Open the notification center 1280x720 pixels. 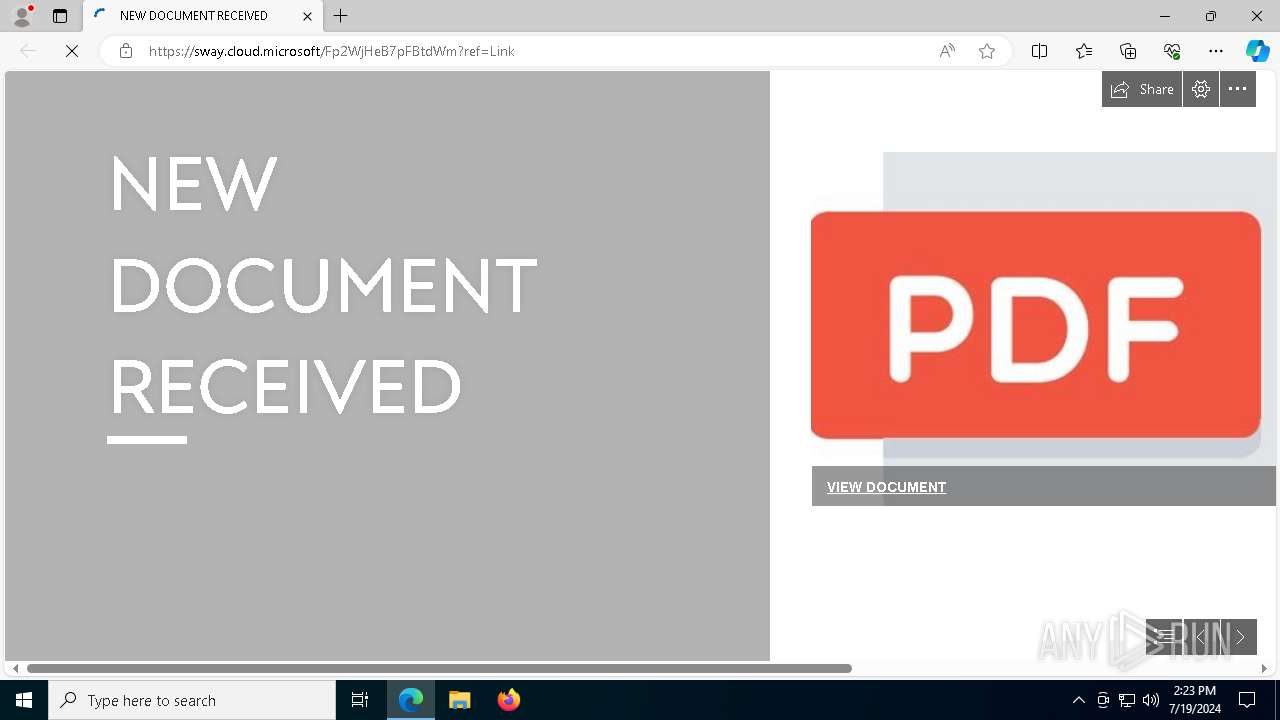[1247, 700]
